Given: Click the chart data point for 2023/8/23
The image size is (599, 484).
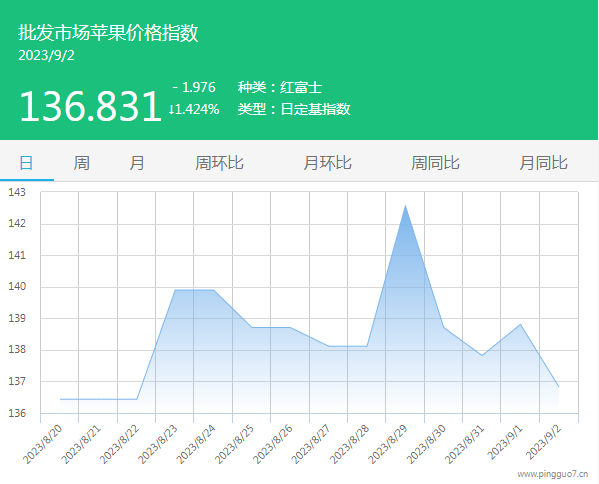Looking at the screenshot, I should 175,290.
